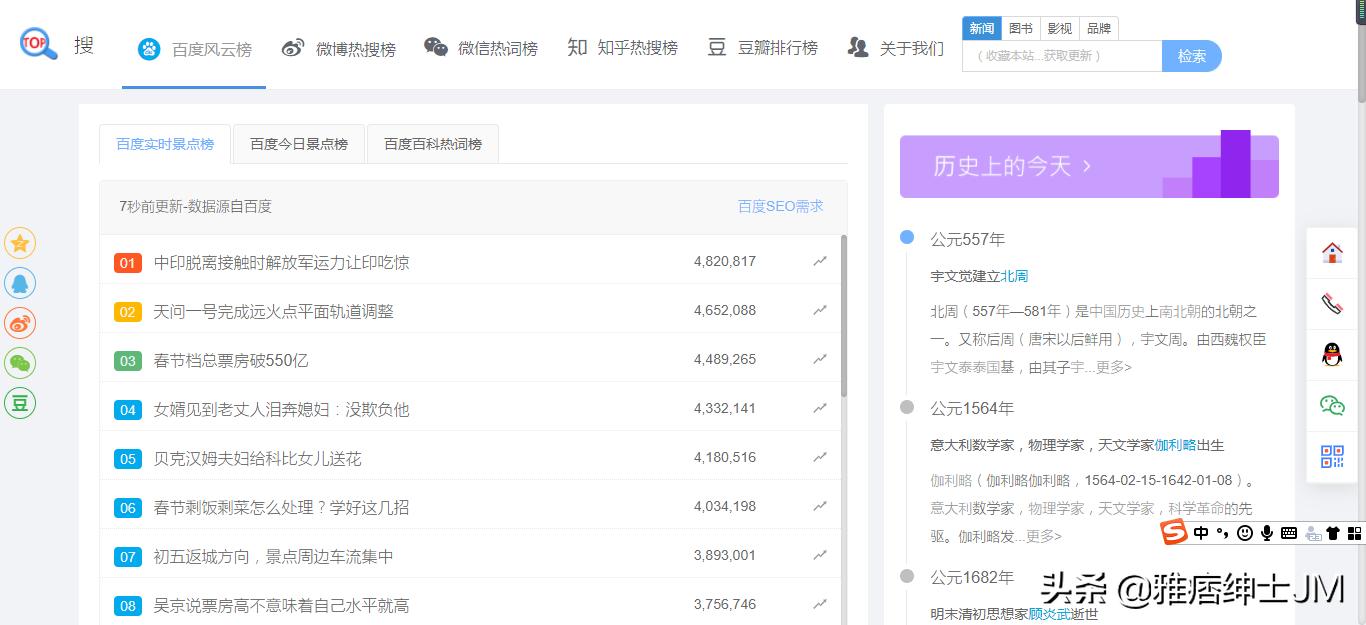Open the 百度百科热词榜 tab
Screen dimensions: 1366x625
click(432, 144)
